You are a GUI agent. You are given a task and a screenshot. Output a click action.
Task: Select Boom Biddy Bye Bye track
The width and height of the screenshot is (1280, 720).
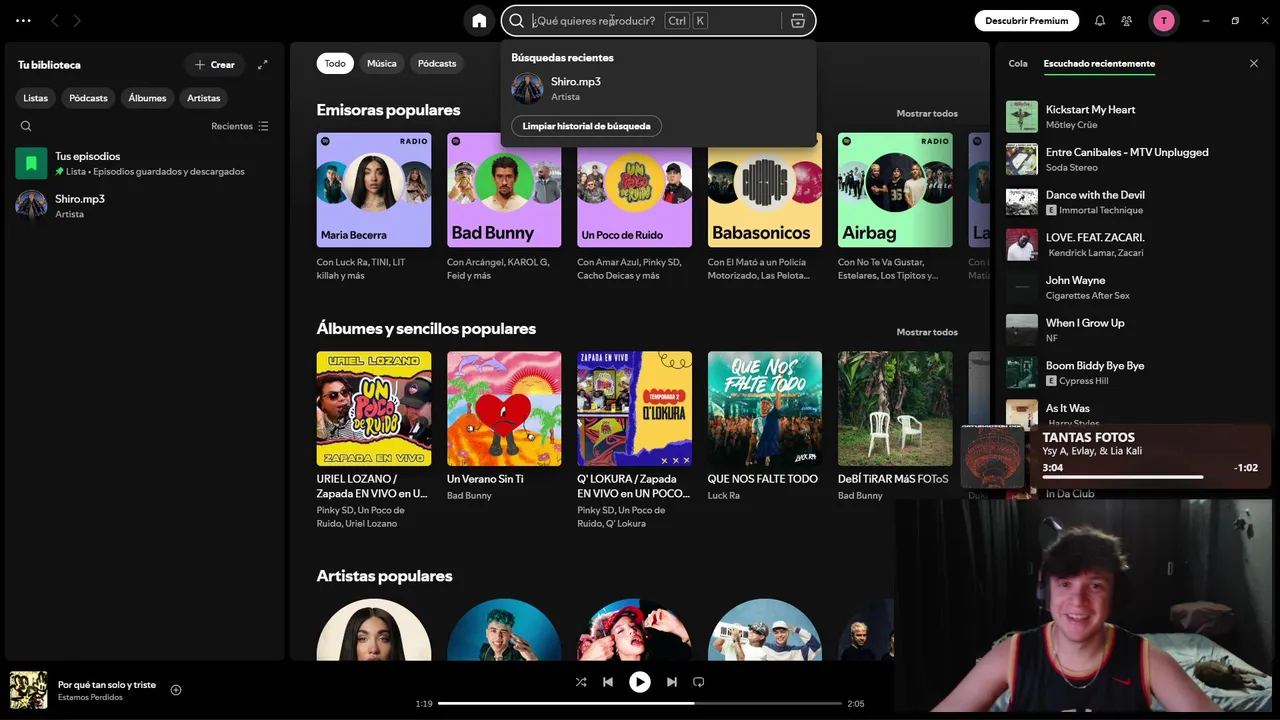[x=1134, y=373]
